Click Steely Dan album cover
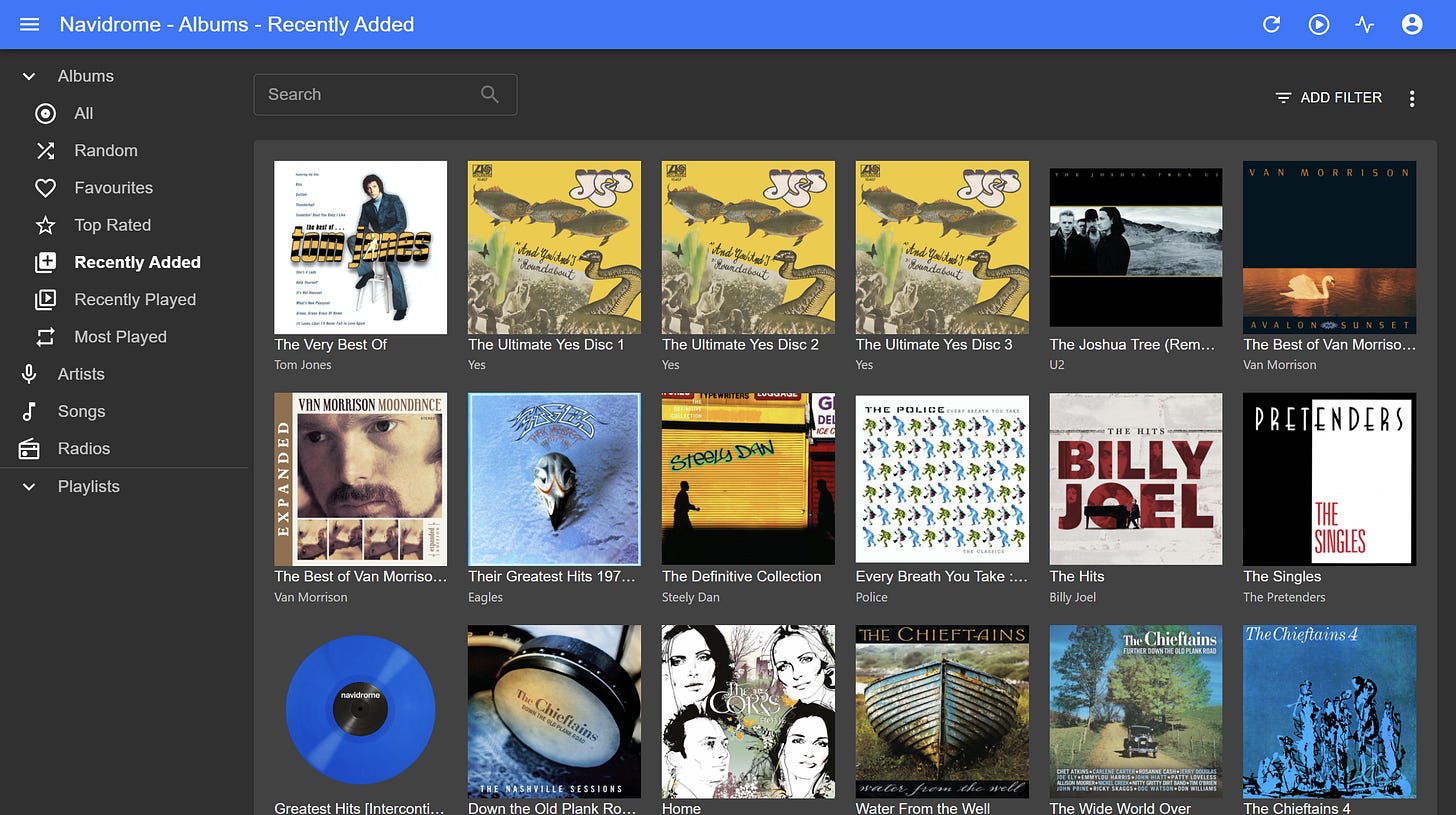 (748, 479)
